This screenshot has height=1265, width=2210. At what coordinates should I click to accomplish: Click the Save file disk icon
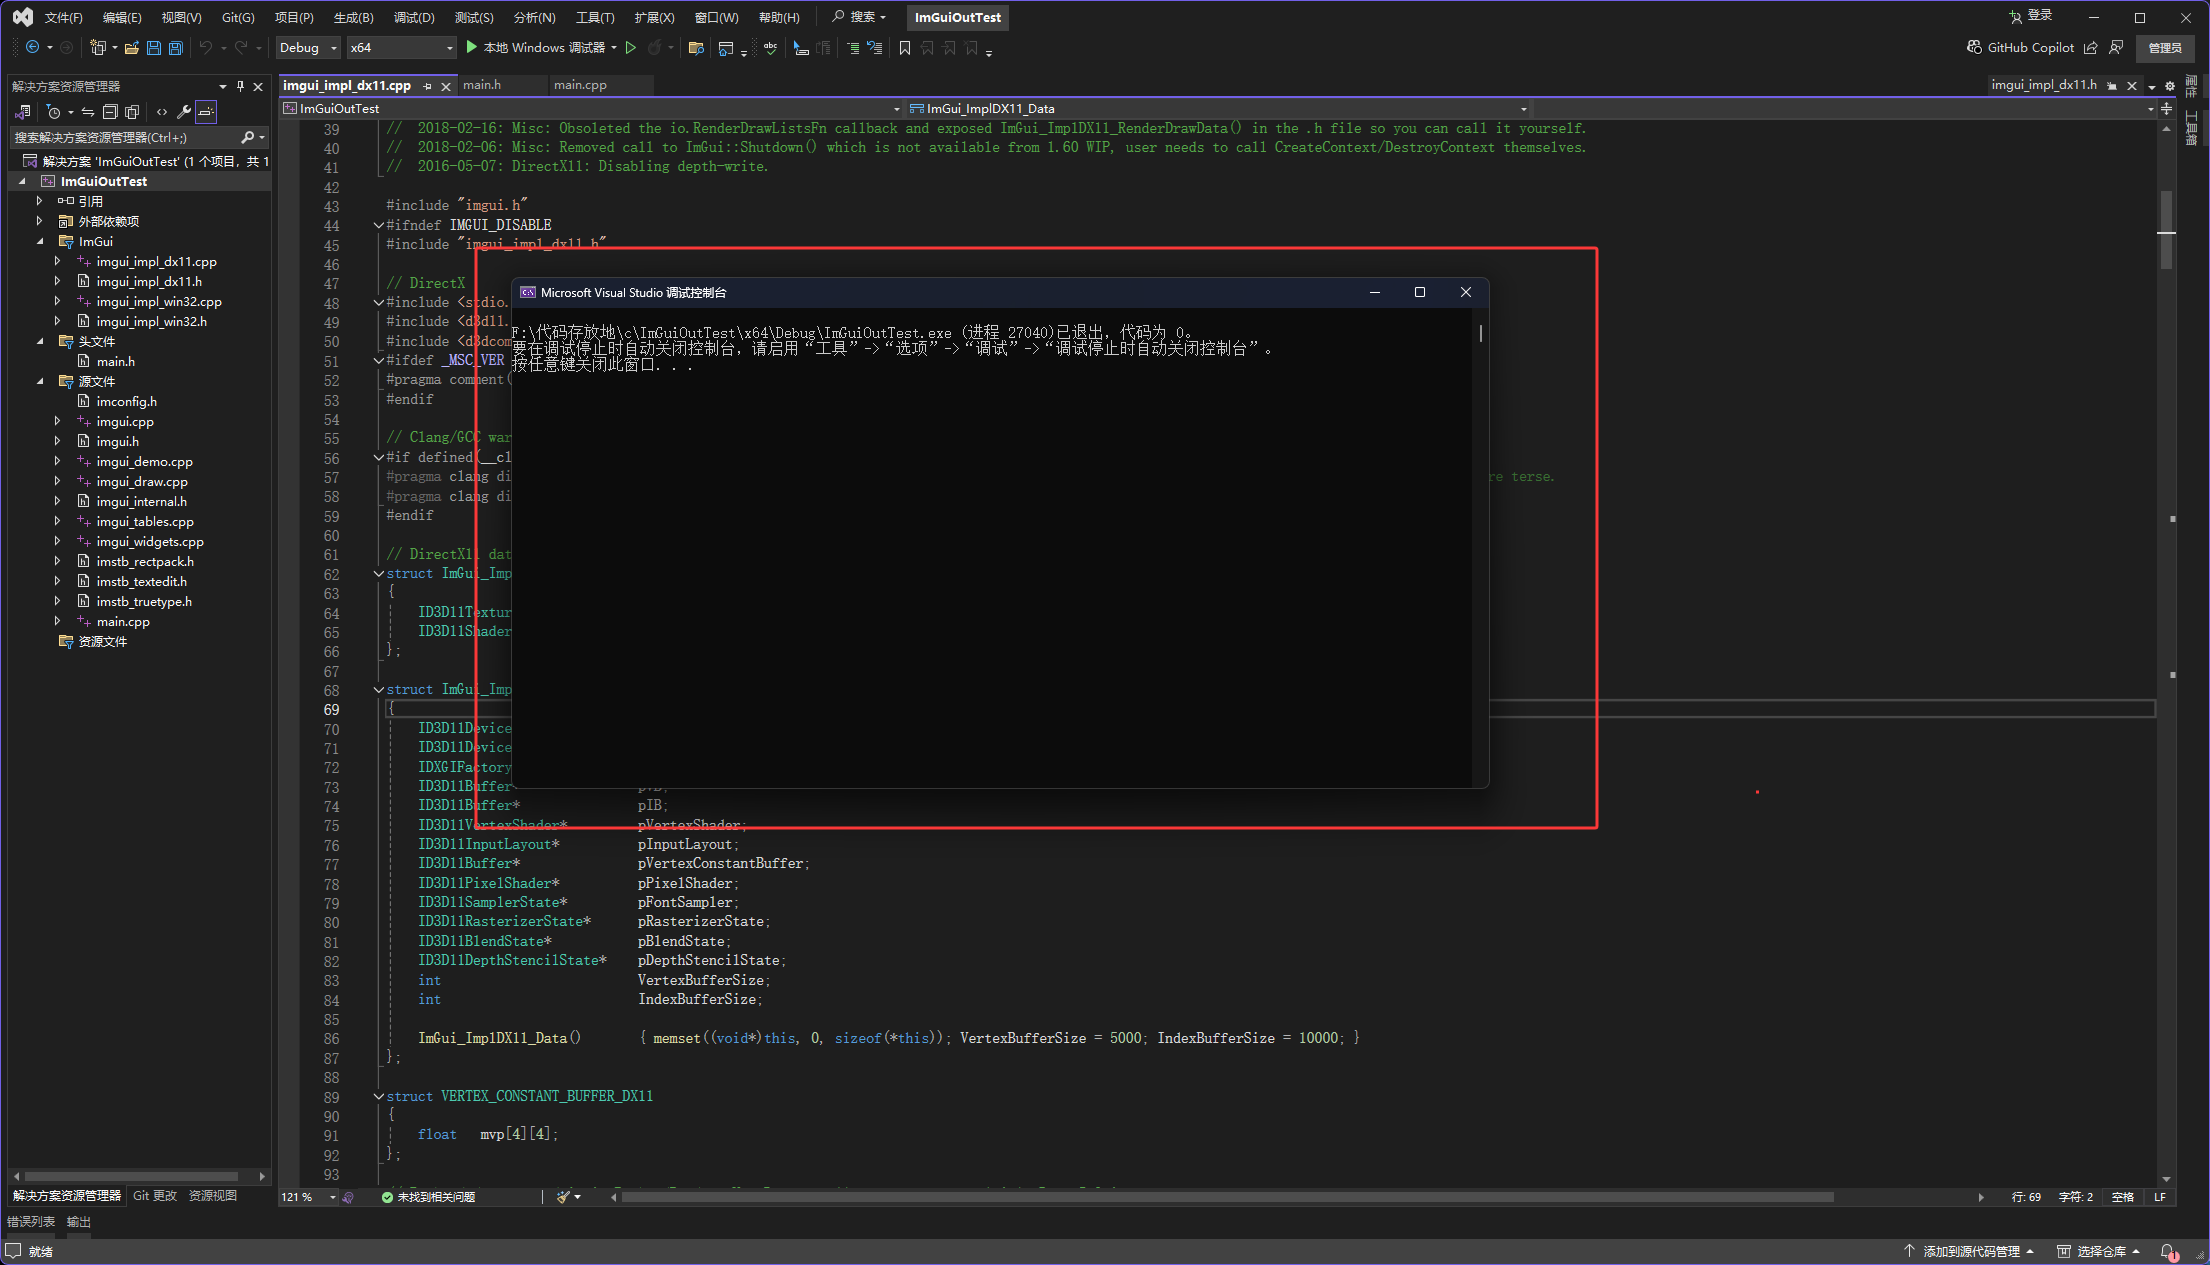pos(153,47)
